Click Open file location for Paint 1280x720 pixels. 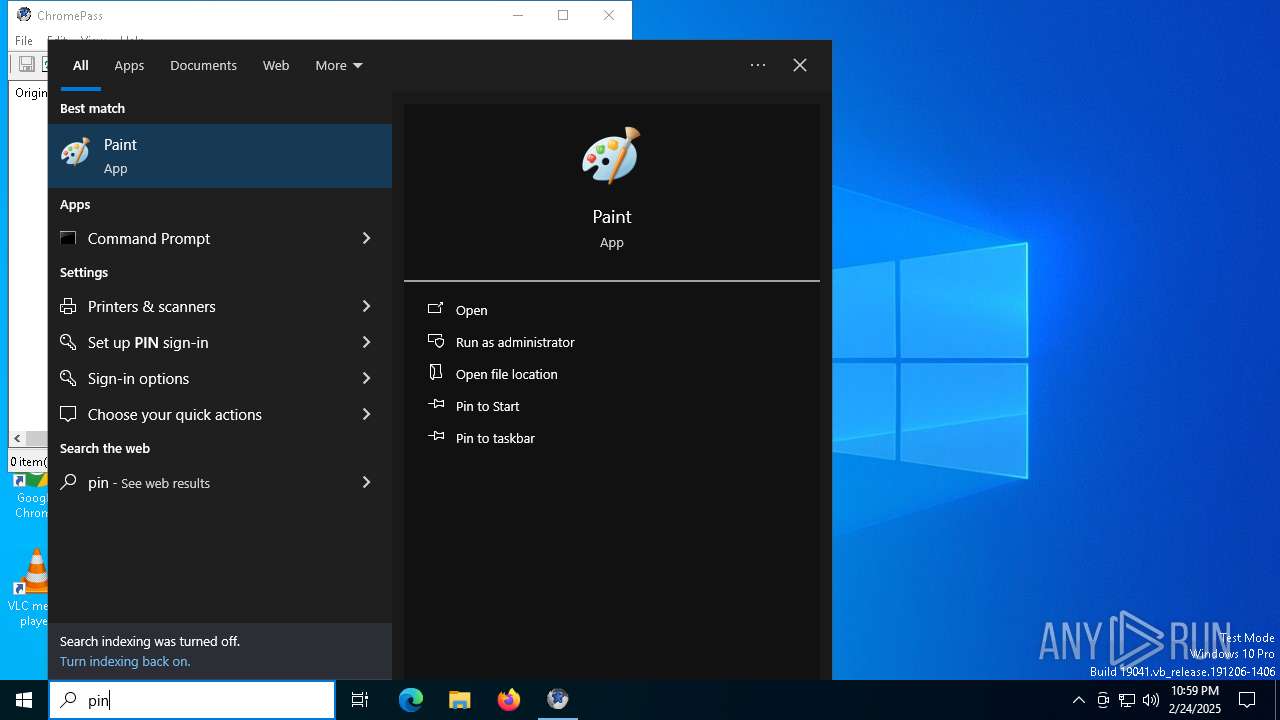tap(506, 374)
